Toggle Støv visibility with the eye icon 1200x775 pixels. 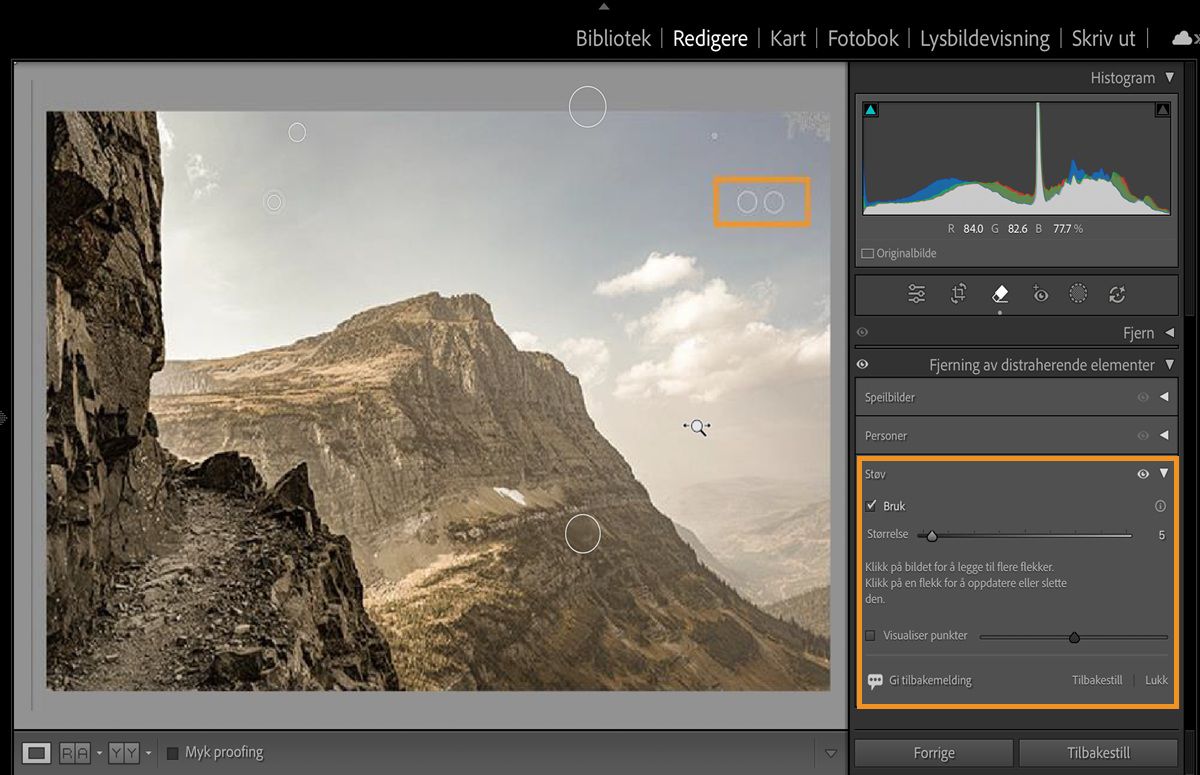click(x=1143, y=473)
